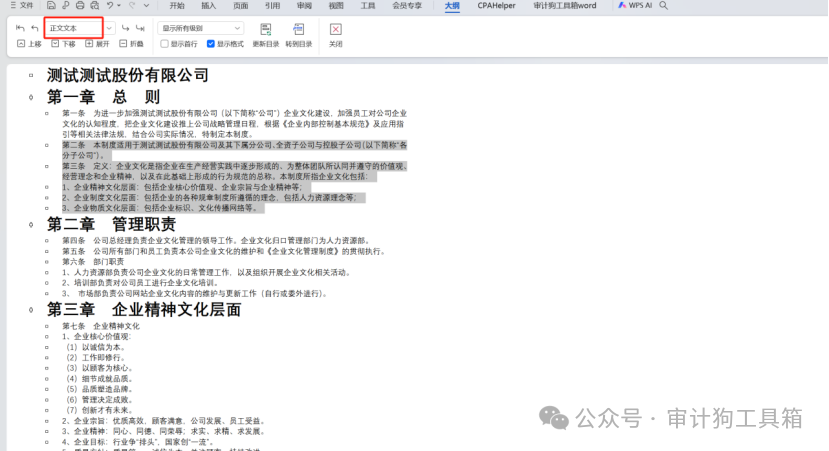The width and height of the screenshot is (829, 451).
Task: Click the Save icon in quick access bar
Action: click(51, 5)
